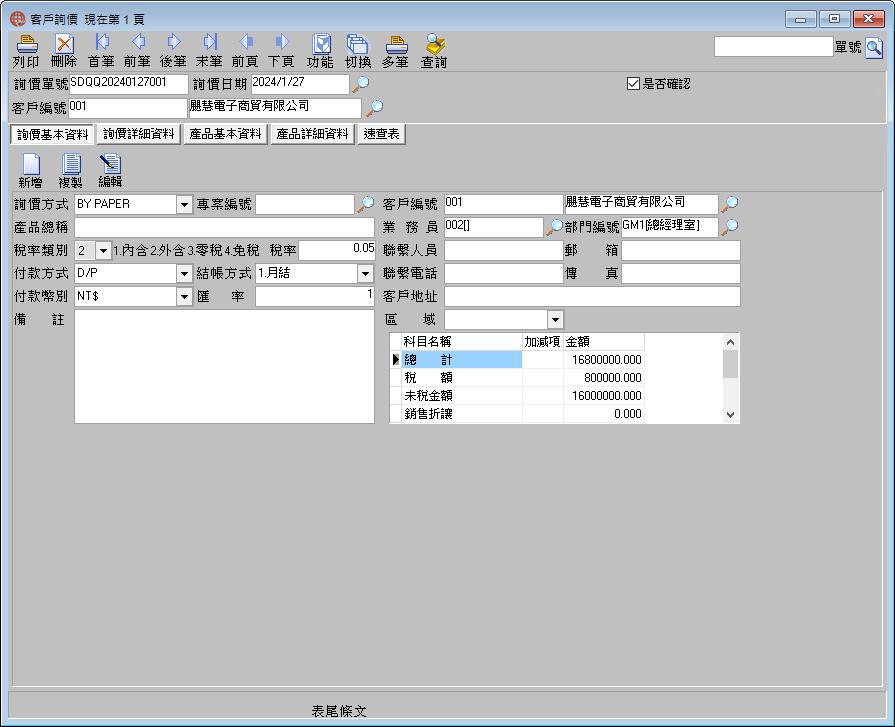Click the 單號 search input field
This screenshot has height=727, width=895.
tap(773, 47)
